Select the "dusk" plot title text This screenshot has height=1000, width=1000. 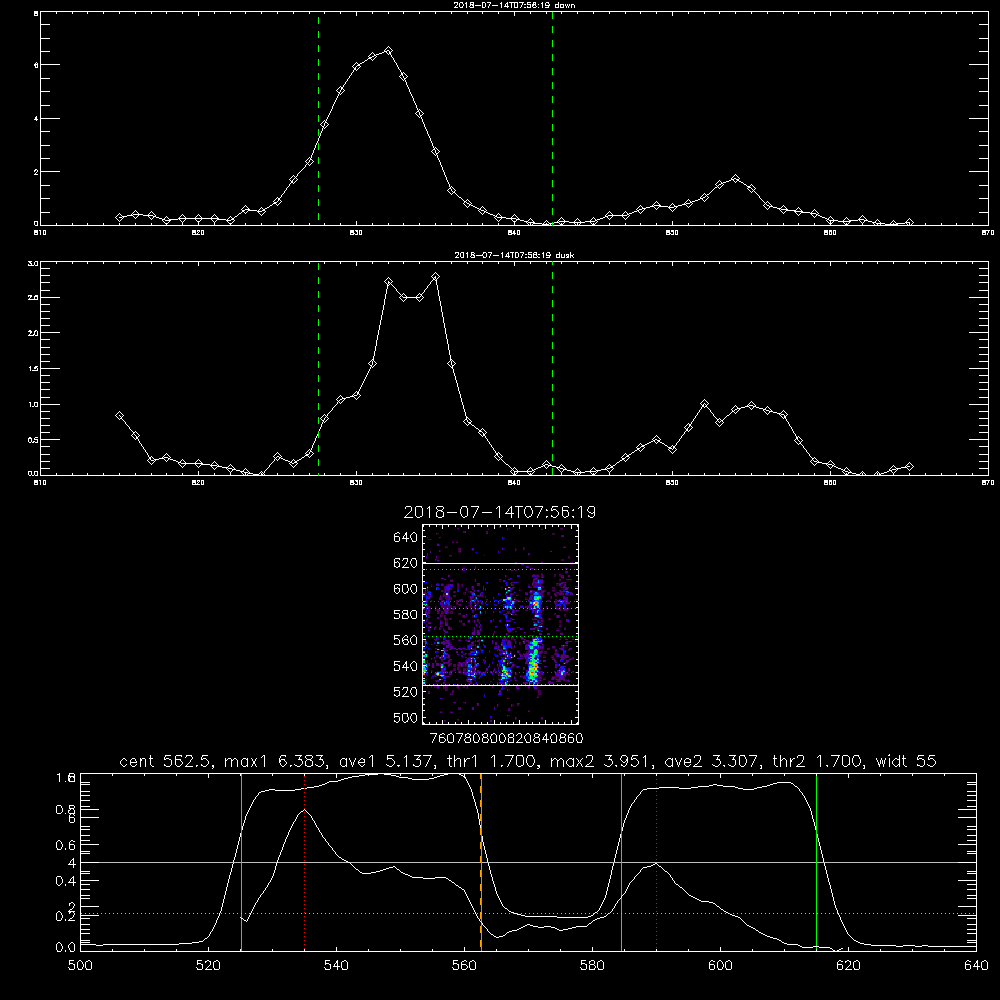click(x=514, y=255)
